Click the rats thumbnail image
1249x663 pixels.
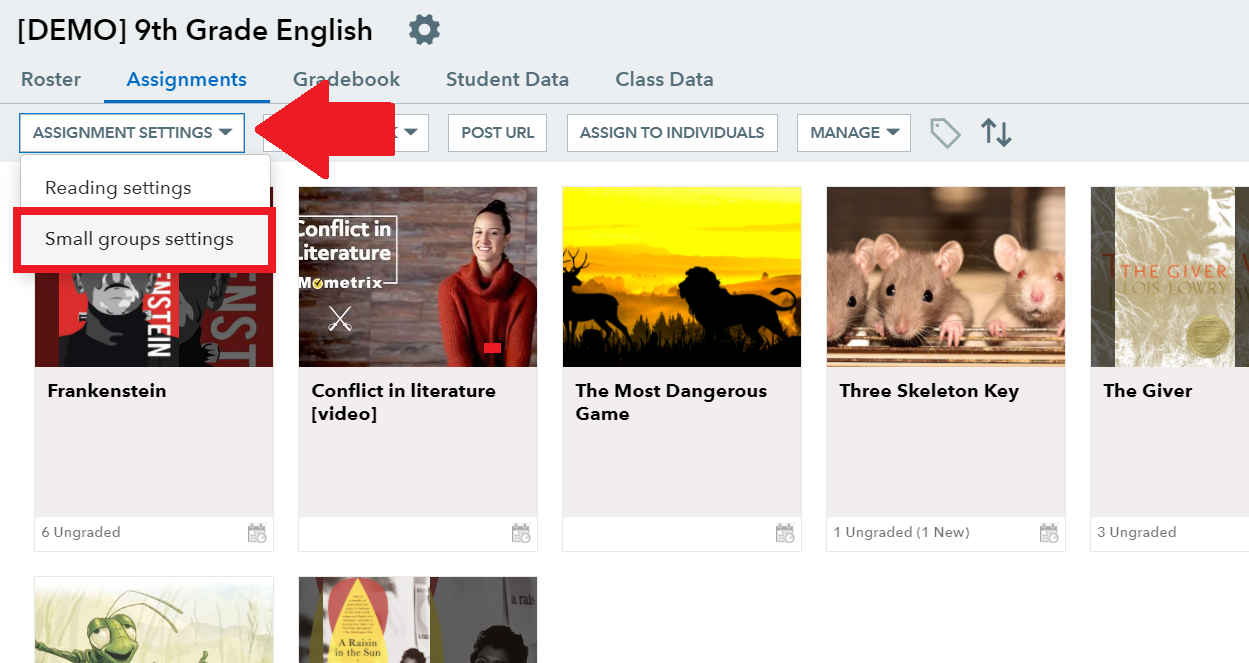tap(946, 277)
